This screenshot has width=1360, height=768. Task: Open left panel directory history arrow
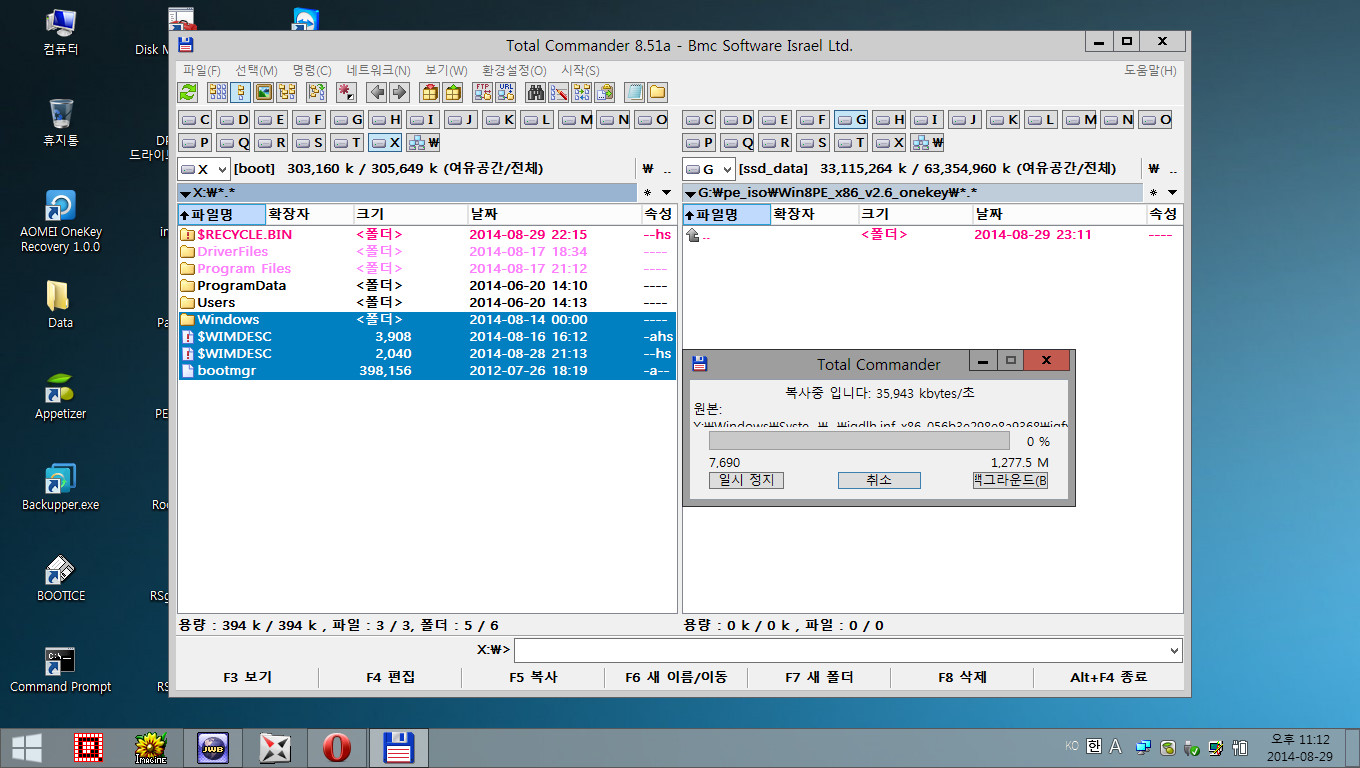coord(667,192)
